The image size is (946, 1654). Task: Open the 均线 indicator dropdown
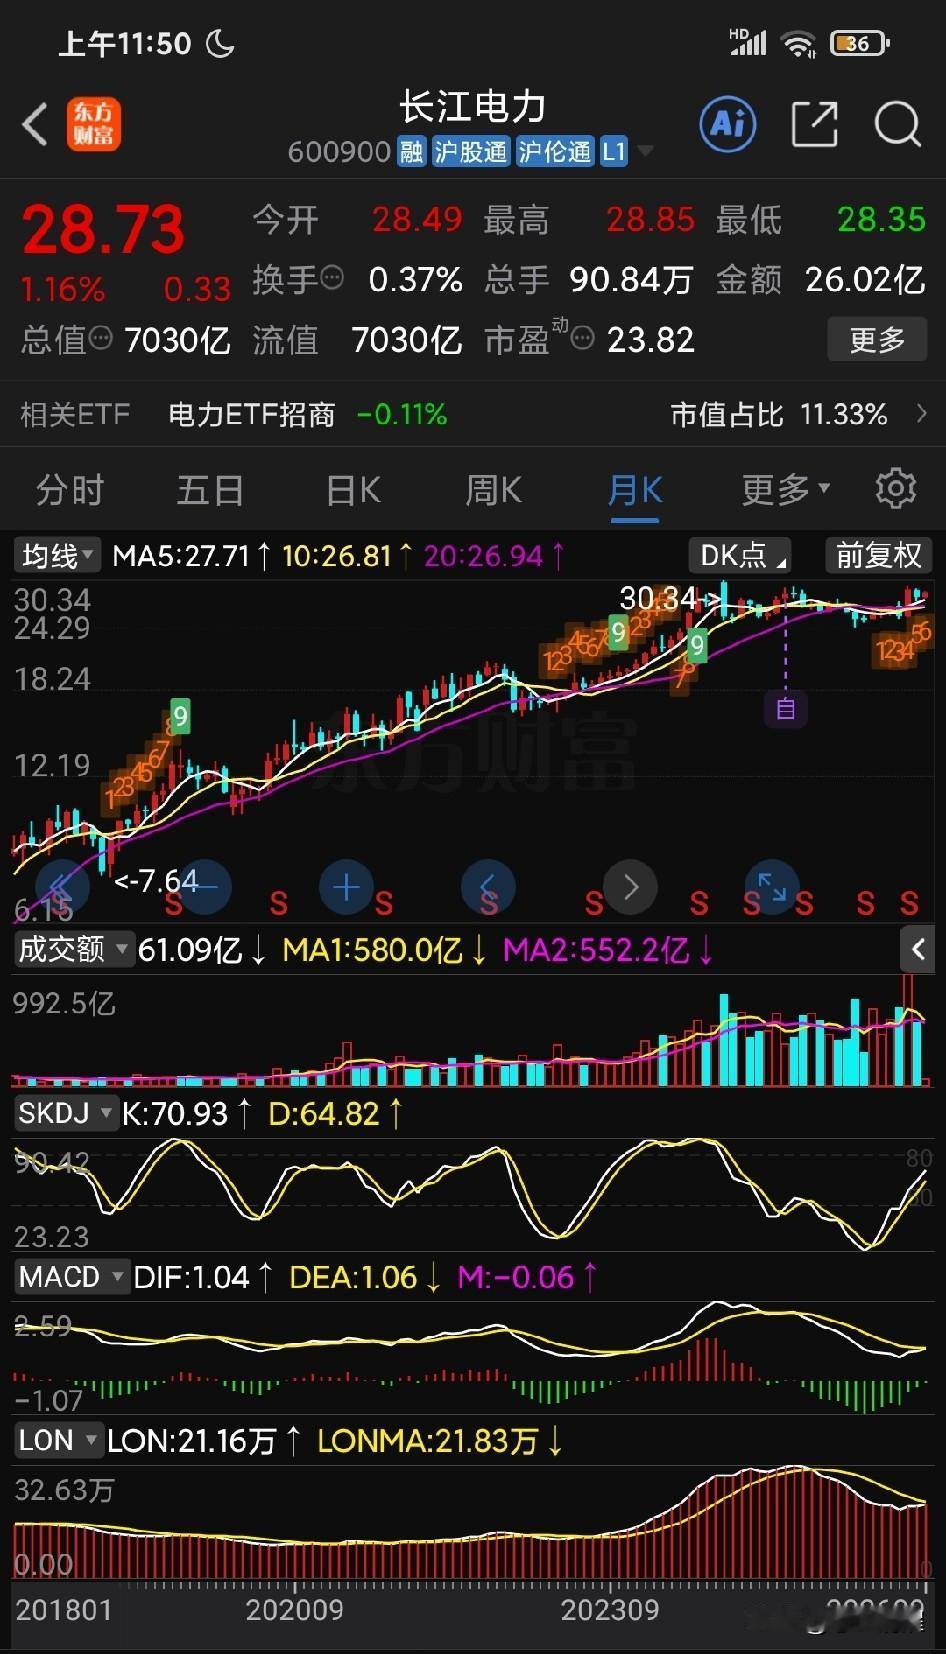(x=58, y=555)
